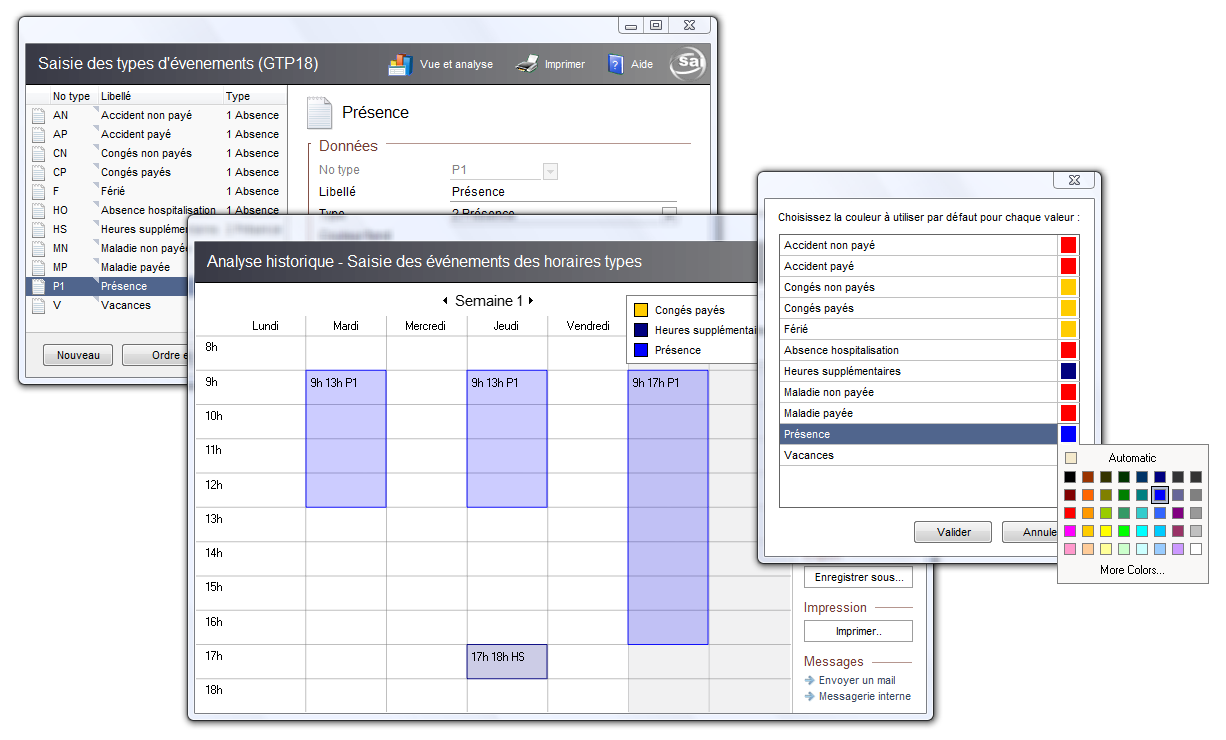The width and height of the screenshot is (1226, 740).
Task: Go to previous week arrow
Action: [x=445, y=301]
